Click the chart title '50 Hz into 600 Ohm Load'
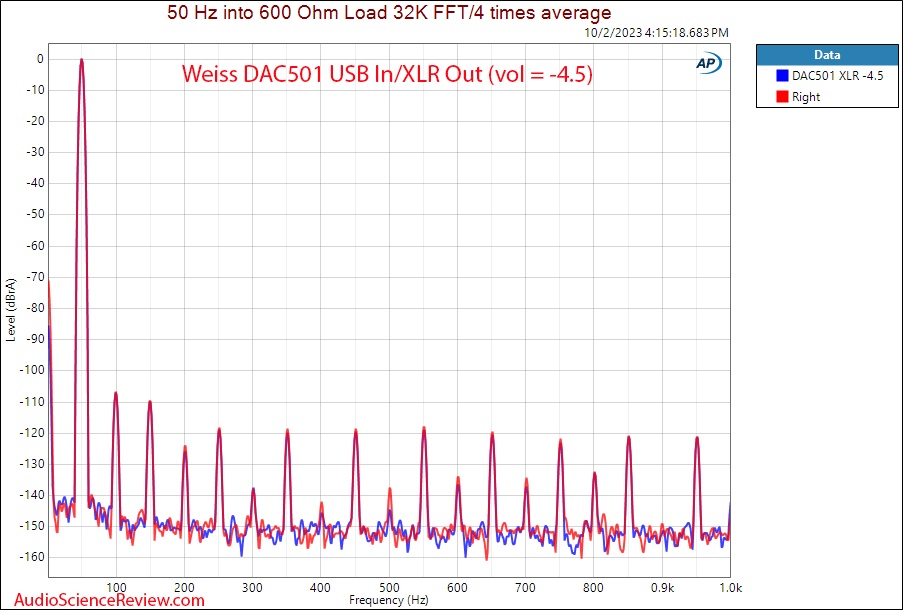Image resolution: width=903 pixels, height=610 pixels. [x=389, y=12]
